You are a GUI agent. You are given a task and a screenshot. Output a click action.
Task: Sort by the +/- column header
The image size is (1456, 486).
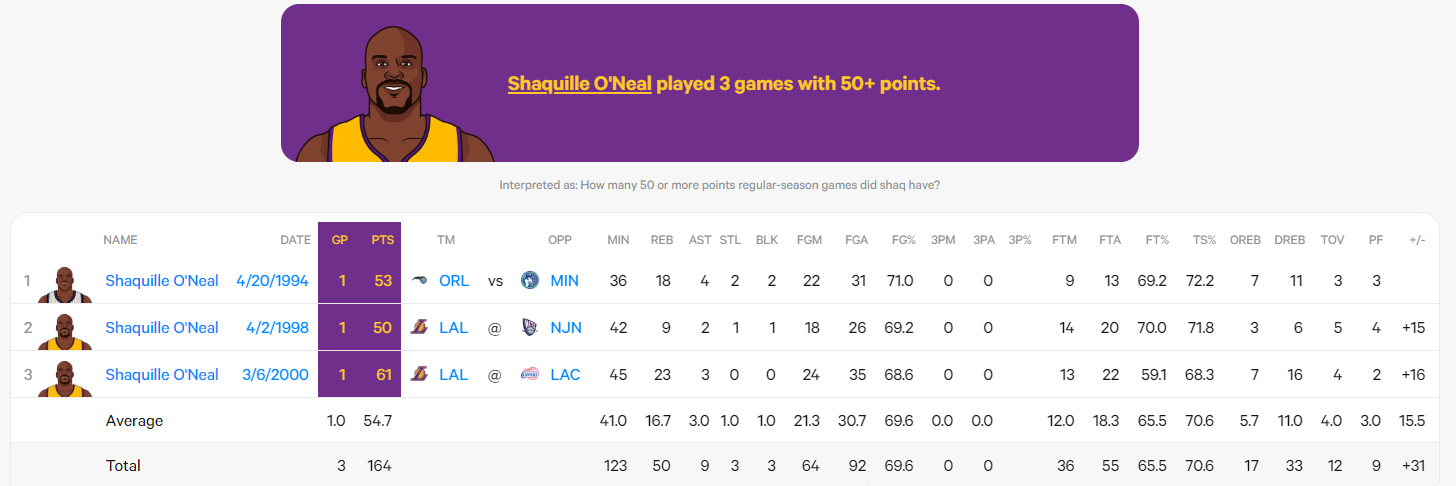[1416, 240]
